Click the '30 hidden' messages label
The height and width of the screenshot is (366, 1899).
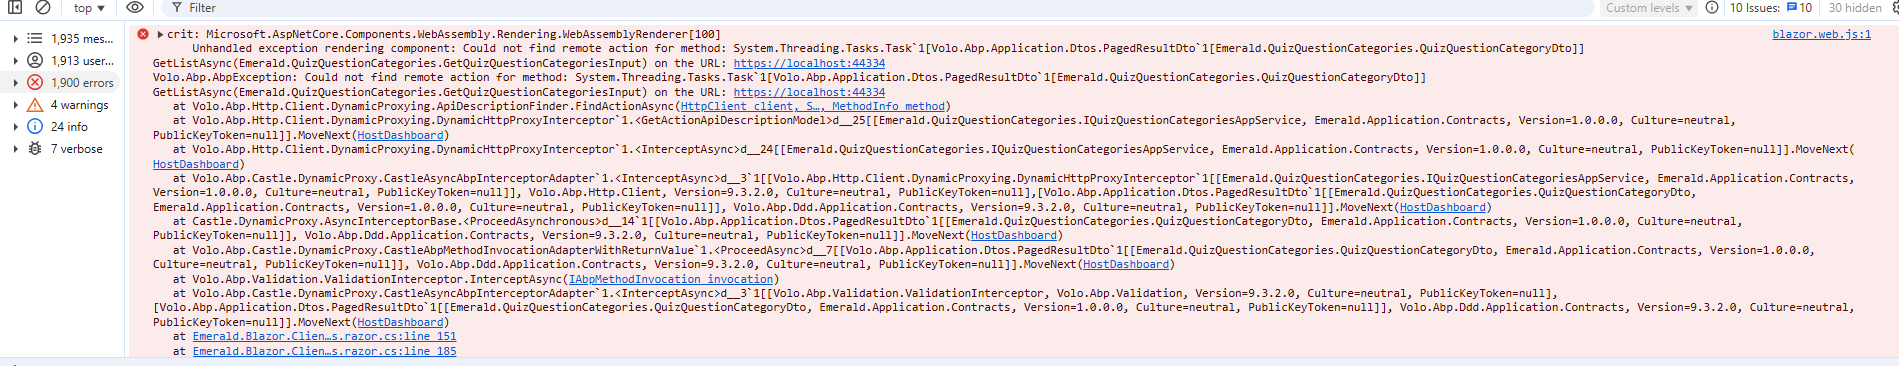(1855, 7)
